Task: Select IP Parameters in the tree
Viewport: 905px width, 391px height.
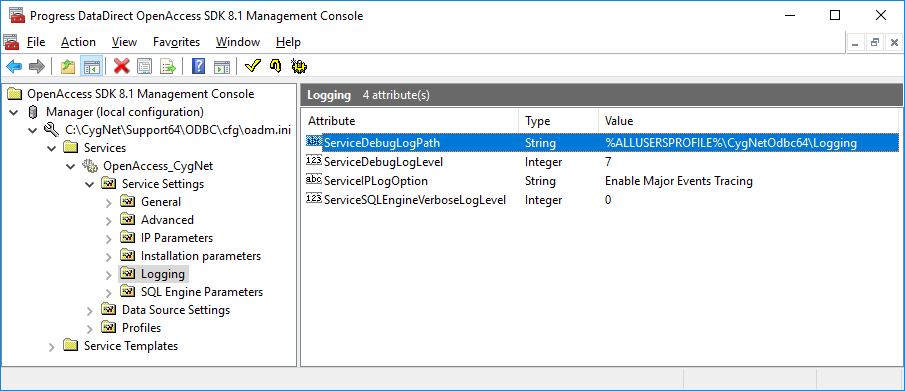Action: coord(177,238)
